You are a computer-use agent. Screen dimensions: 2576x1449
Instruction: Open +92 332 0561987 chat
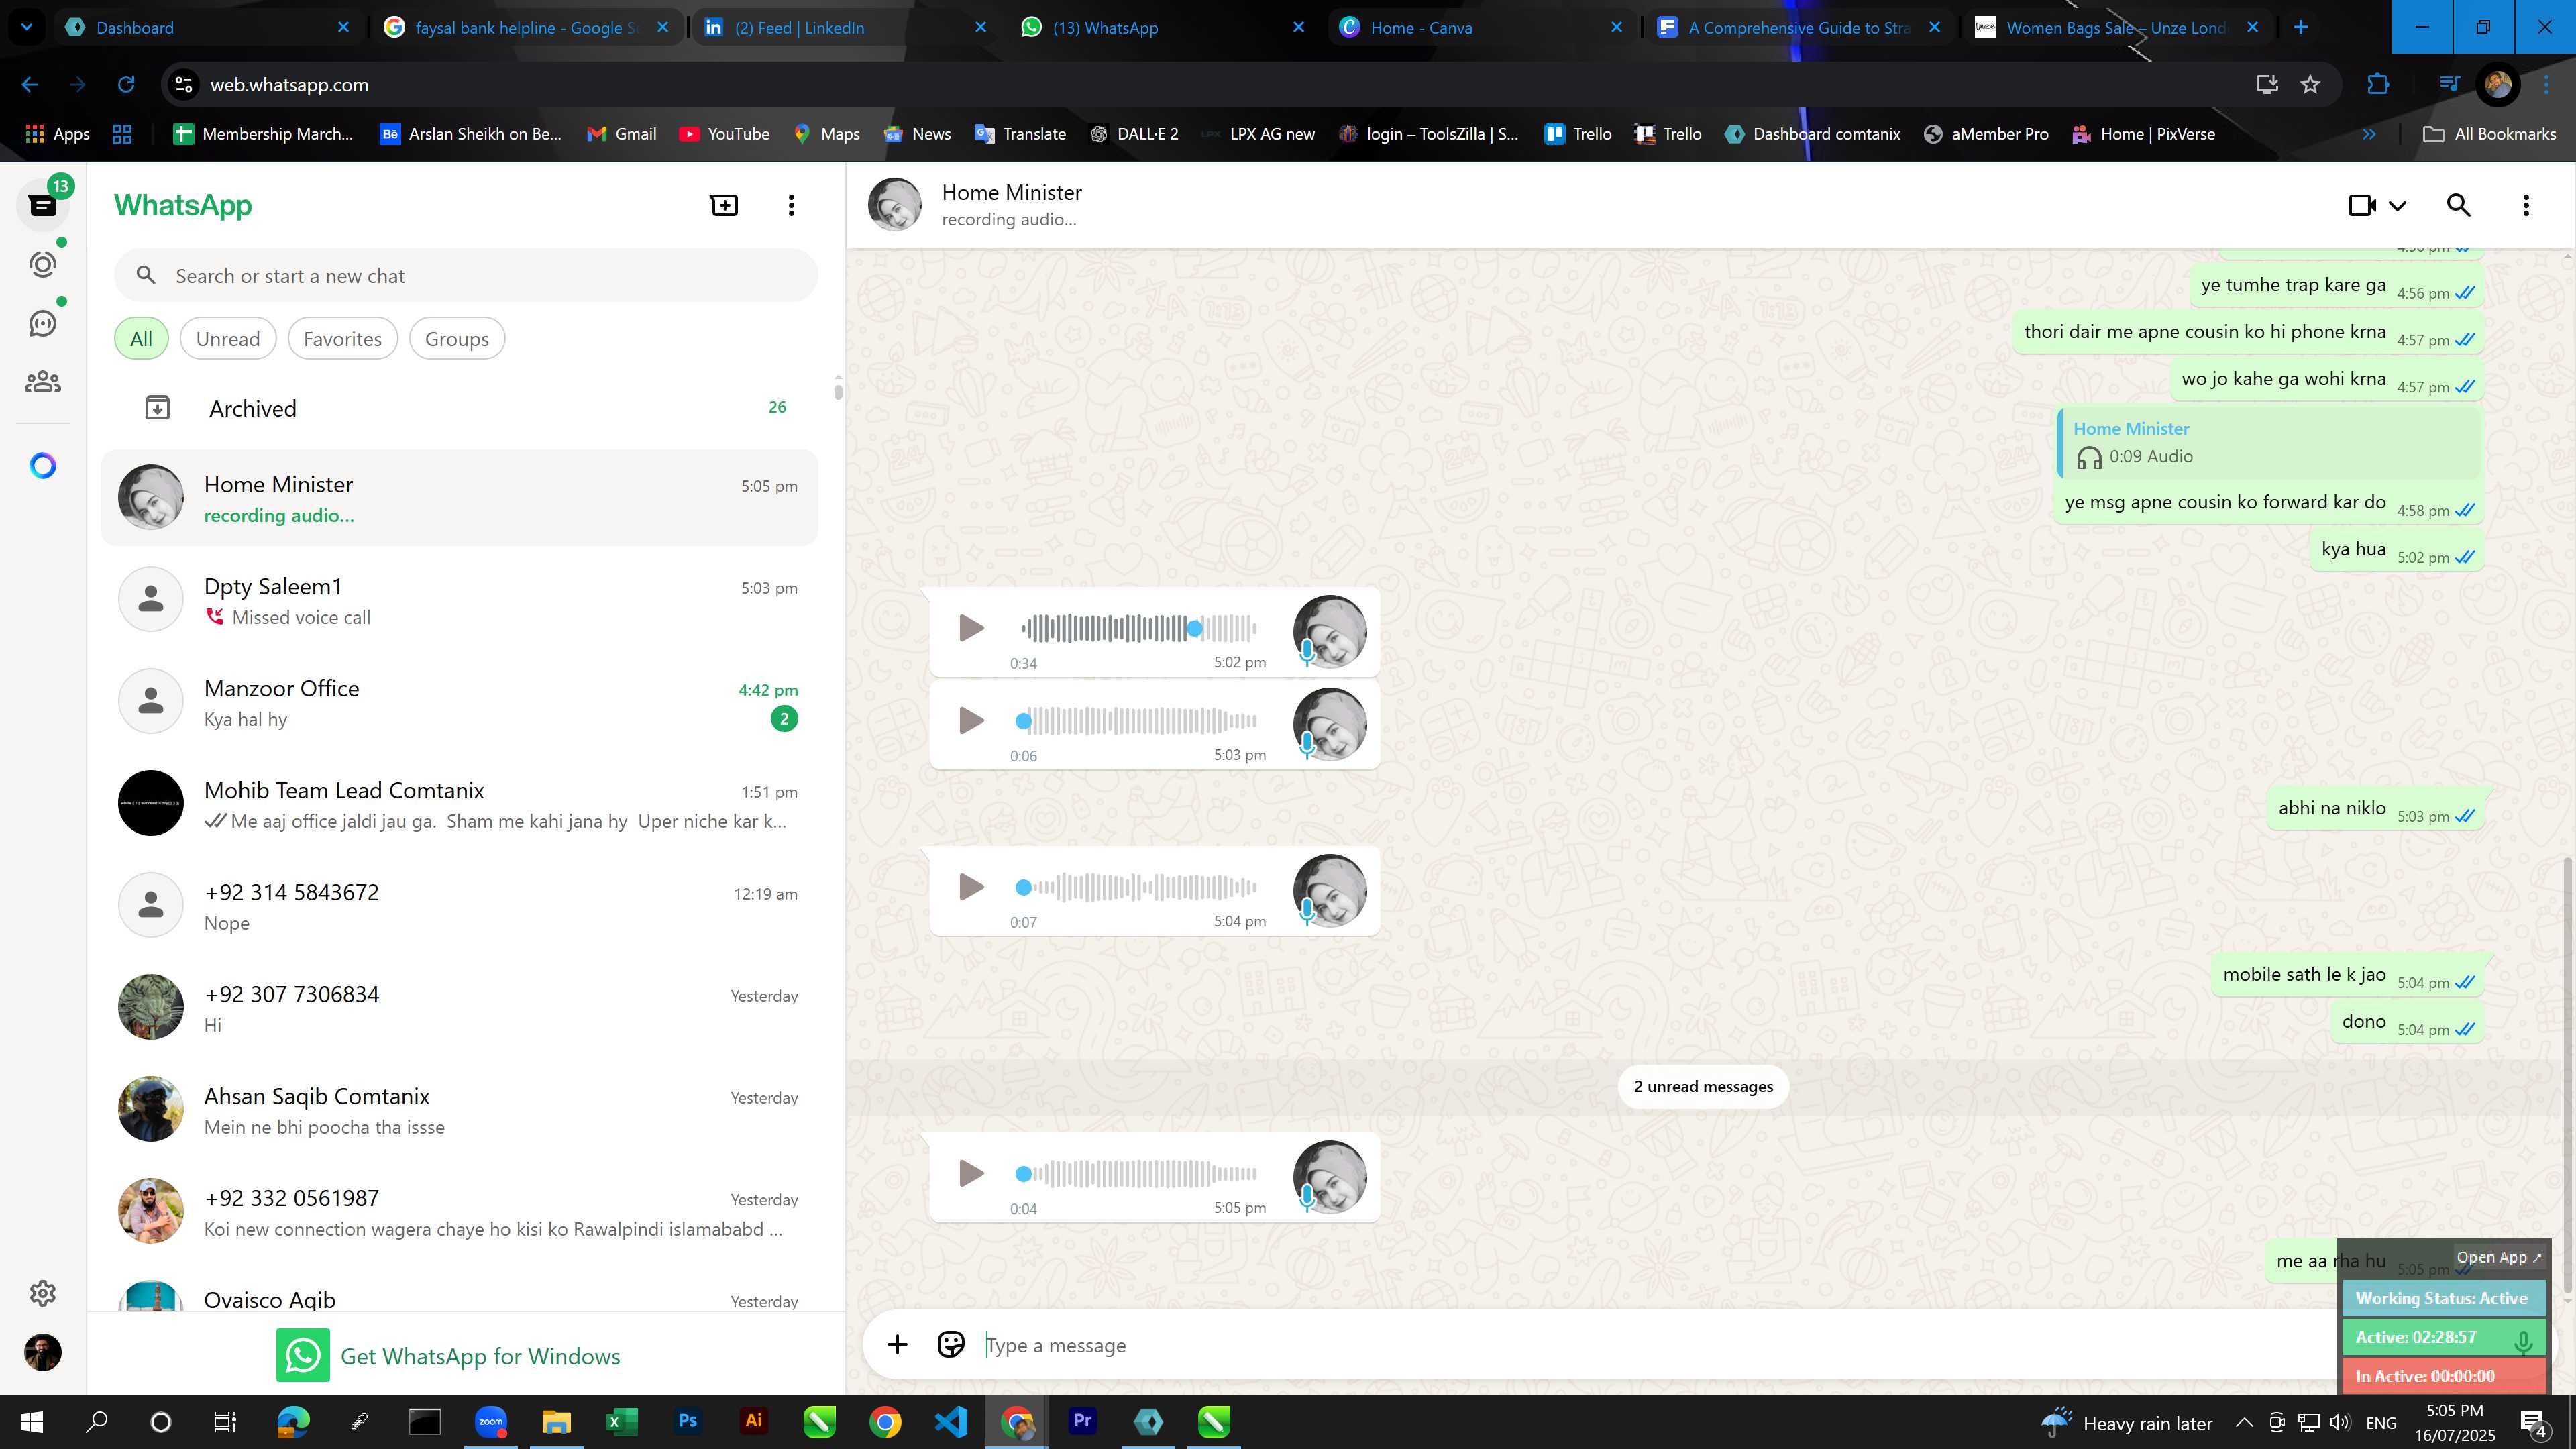point(460,1212)
